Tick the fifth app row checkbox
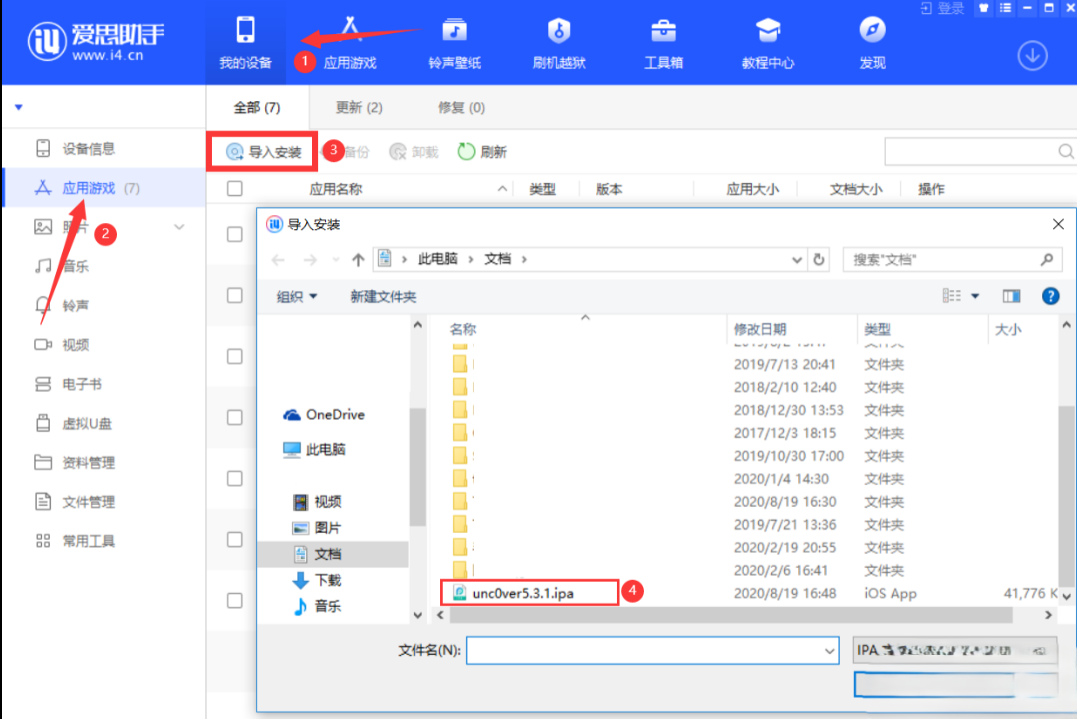The height and width of the screenshot is (719, 1077). pos(234,479)
